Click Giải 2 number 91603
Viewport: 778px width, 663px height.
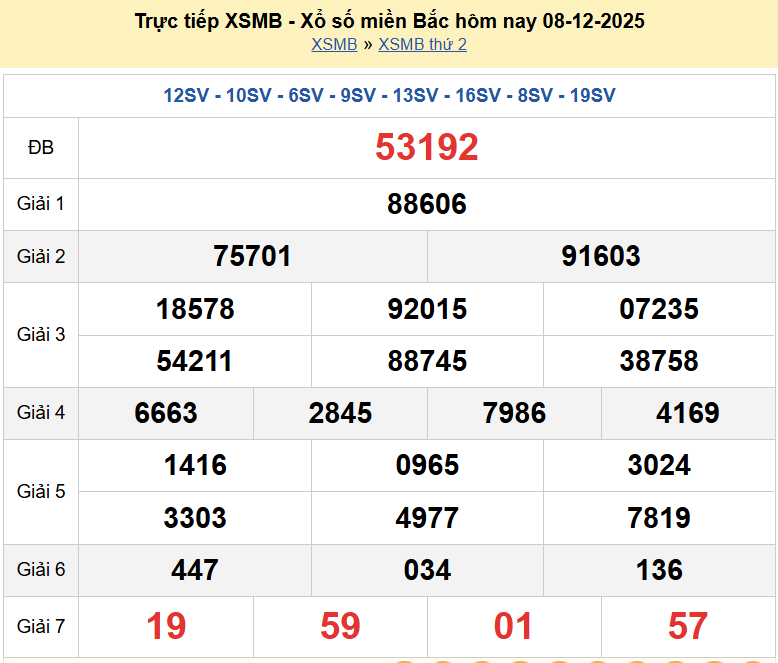pos(601,256)
